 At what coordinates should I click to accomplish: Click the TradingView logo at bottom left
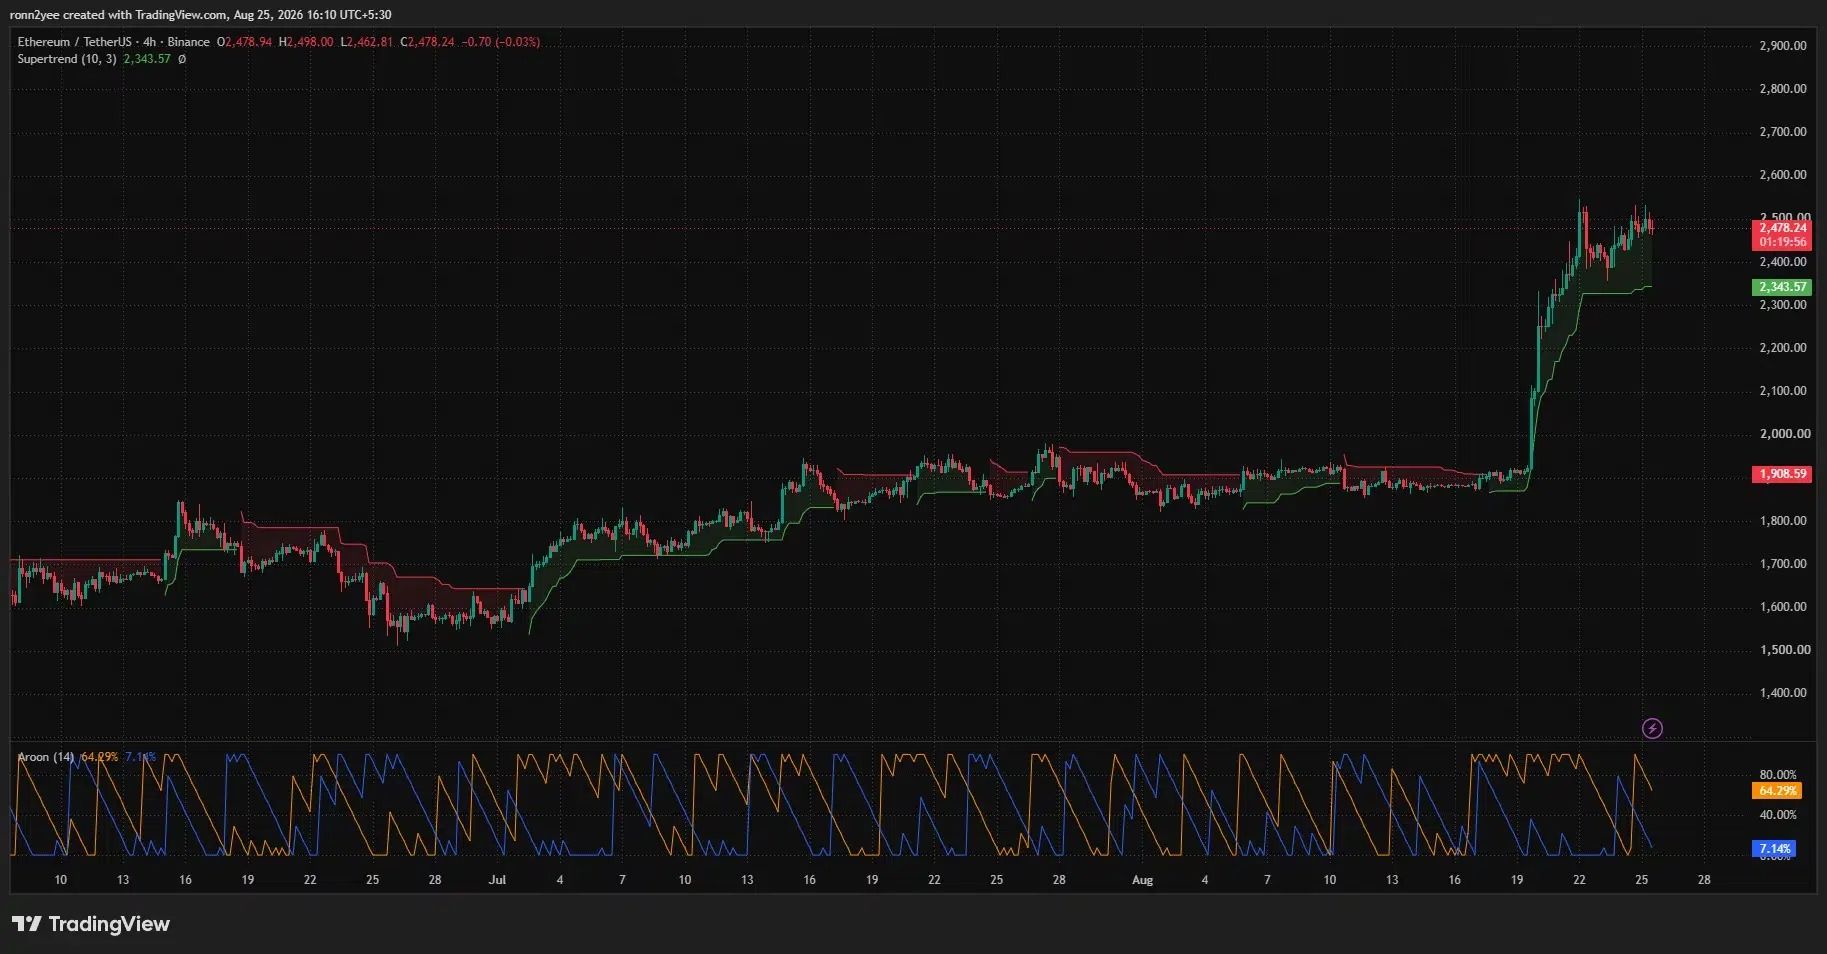tap(91, 924)
